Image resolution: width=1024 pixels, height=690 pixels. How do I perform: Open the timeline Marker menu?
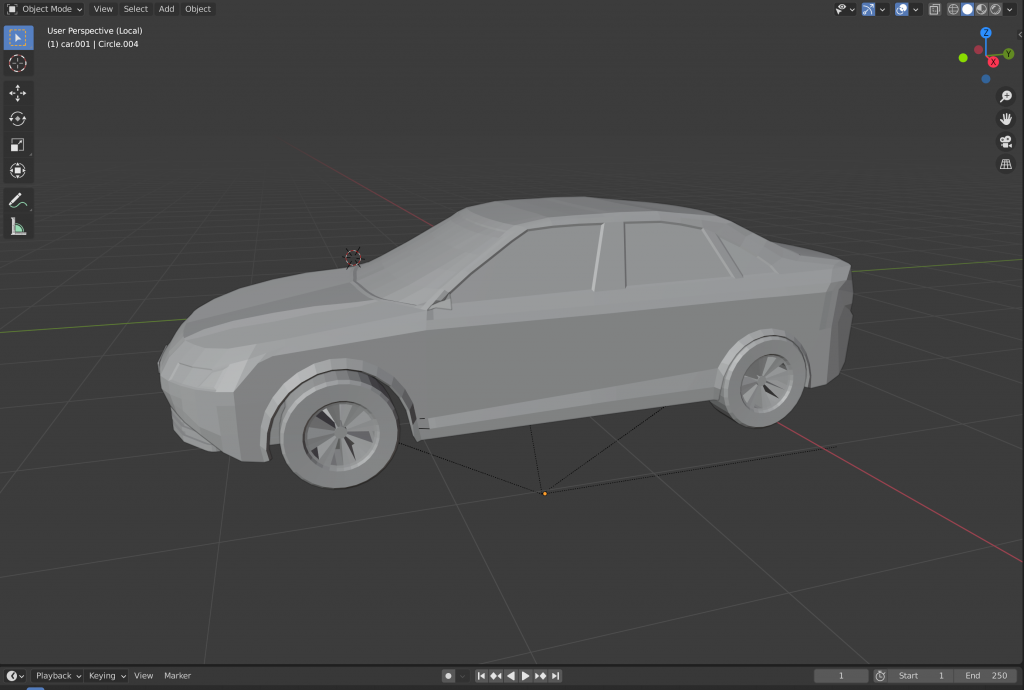pos(178,676)
